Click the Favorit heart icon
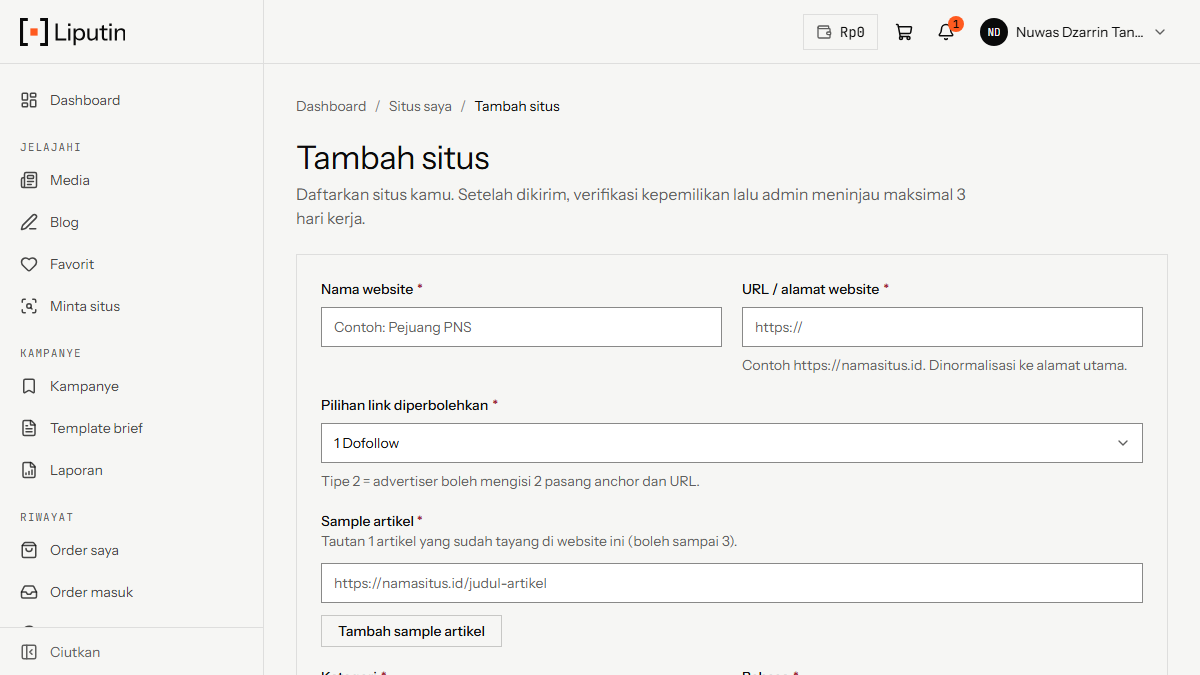The image size is (1200, 675). (29, 264)
